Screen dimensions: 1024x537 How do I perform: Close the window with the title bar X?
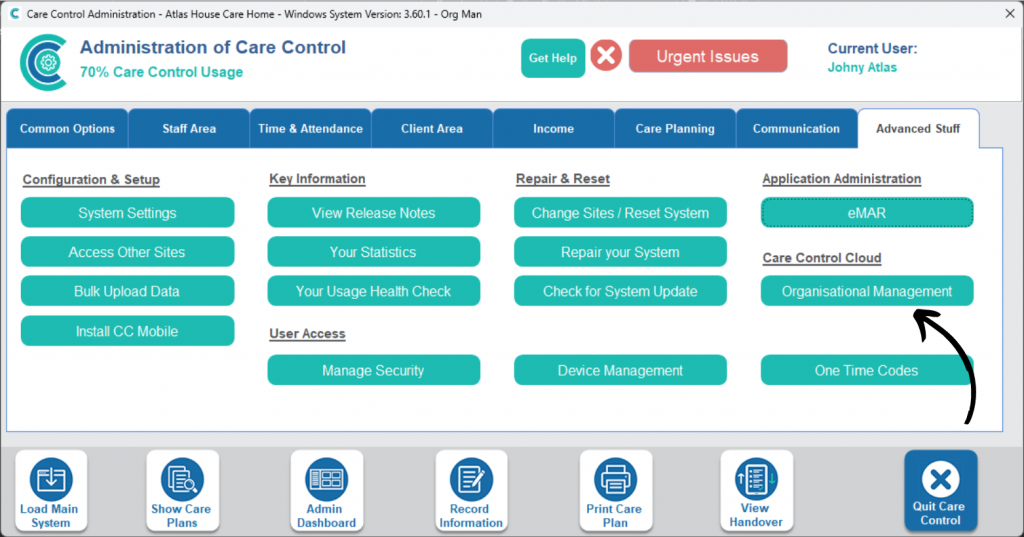tap(1009, 14)
